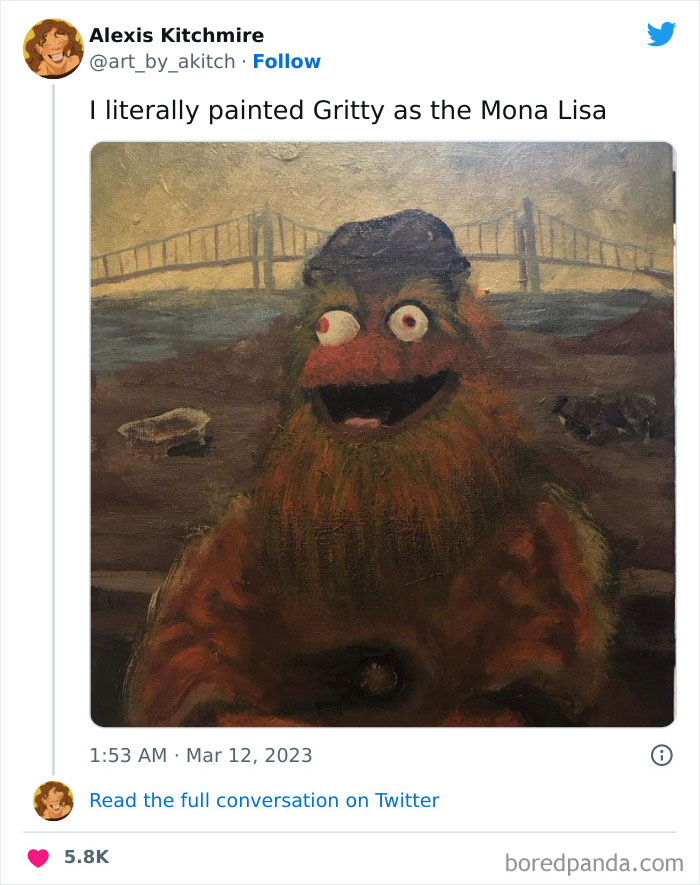Like the tweet with the heart icon
The image size is (700, 885).
click(37, 857)
